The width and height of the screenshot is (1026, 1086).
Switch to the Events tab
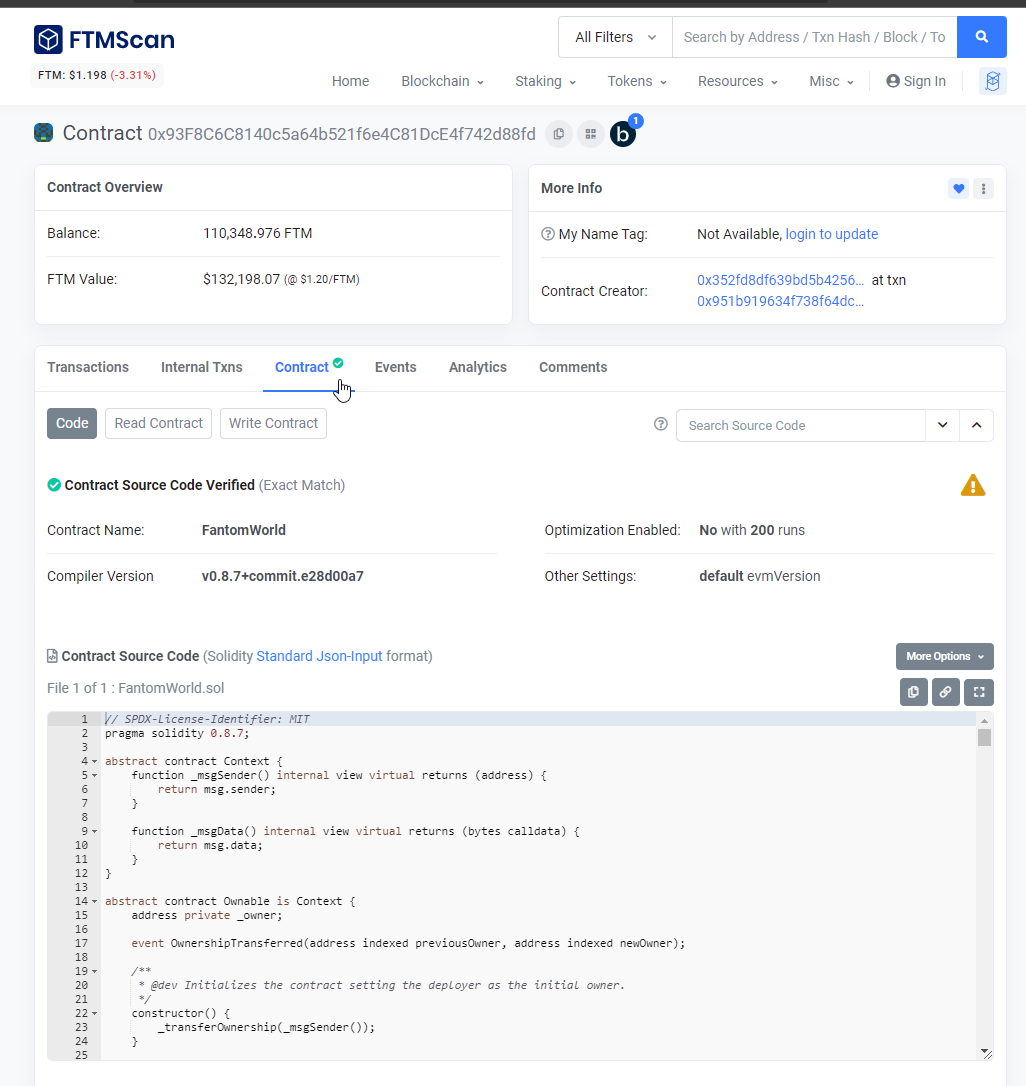click(x=396, y=367)
